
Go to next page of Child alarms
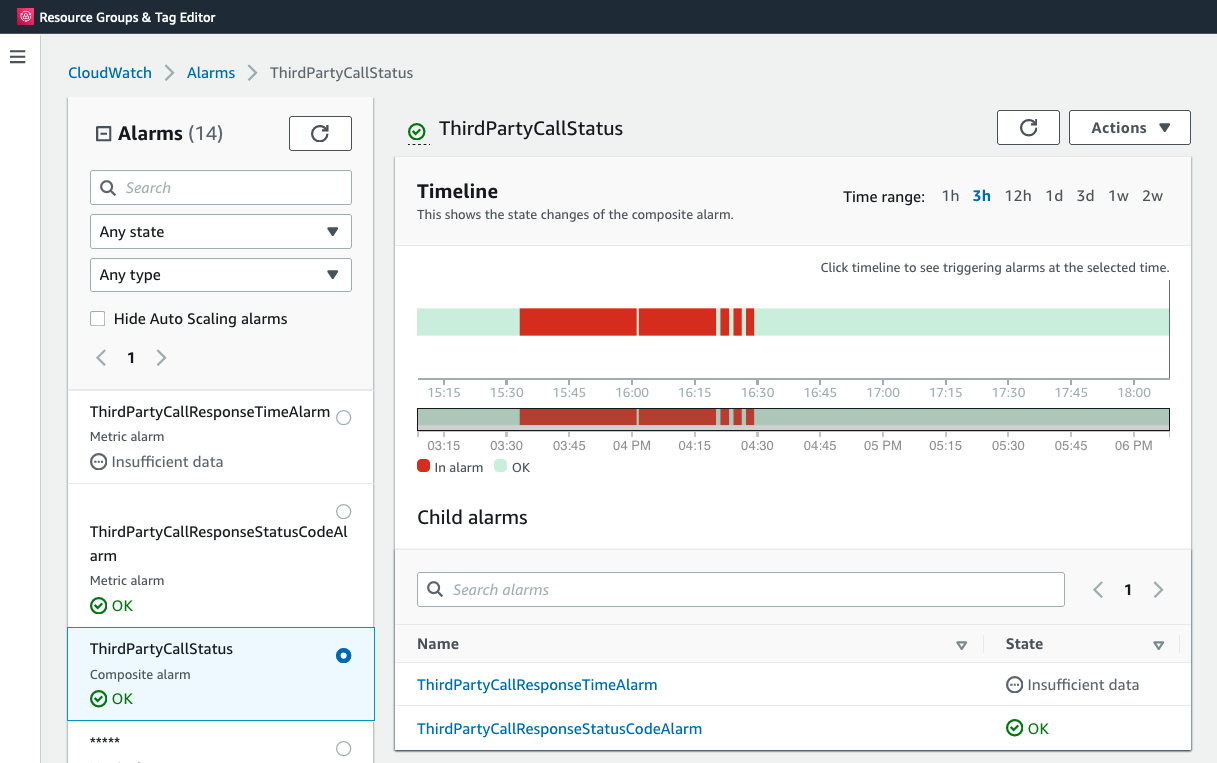tap(1159, 590)
